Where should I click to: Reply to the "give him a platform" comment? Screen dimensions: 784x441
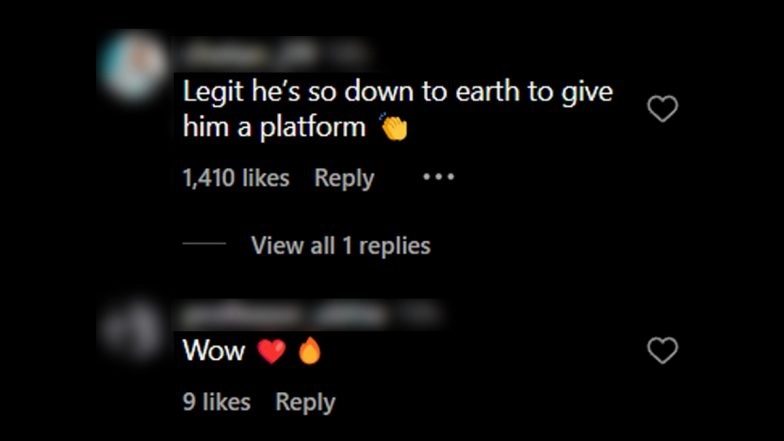point(344,178)
